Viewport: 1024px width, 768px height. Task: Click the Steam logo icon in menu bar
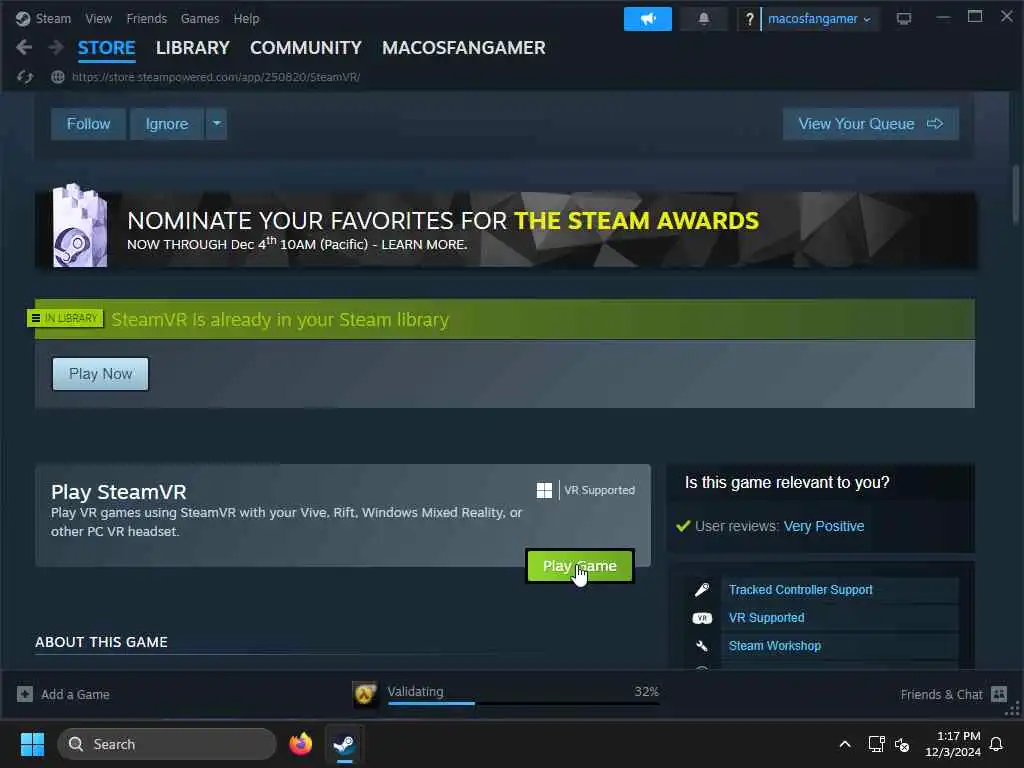(x=23, y=18)
